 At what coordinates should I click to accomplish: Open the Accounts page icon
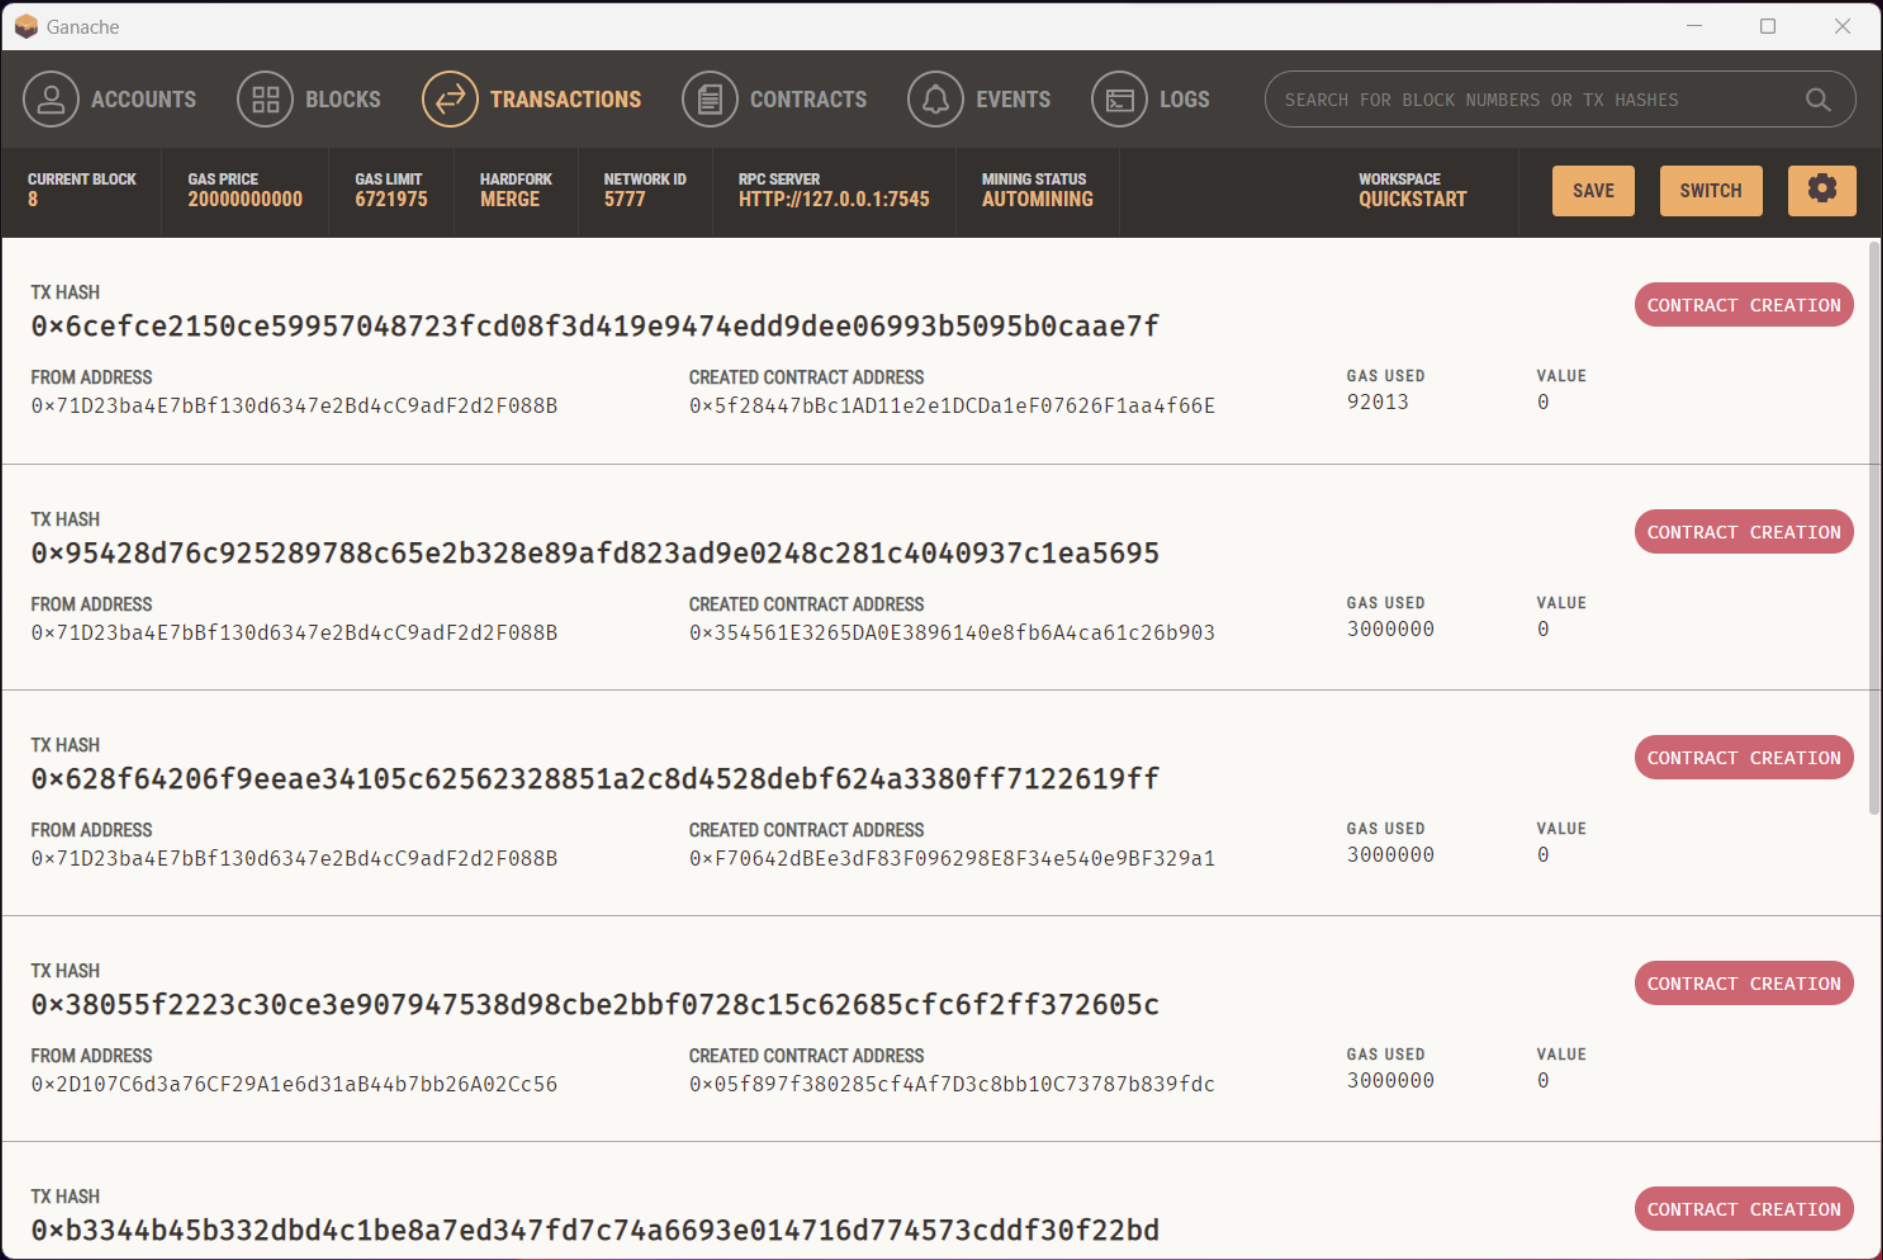[x=51, y=99]
